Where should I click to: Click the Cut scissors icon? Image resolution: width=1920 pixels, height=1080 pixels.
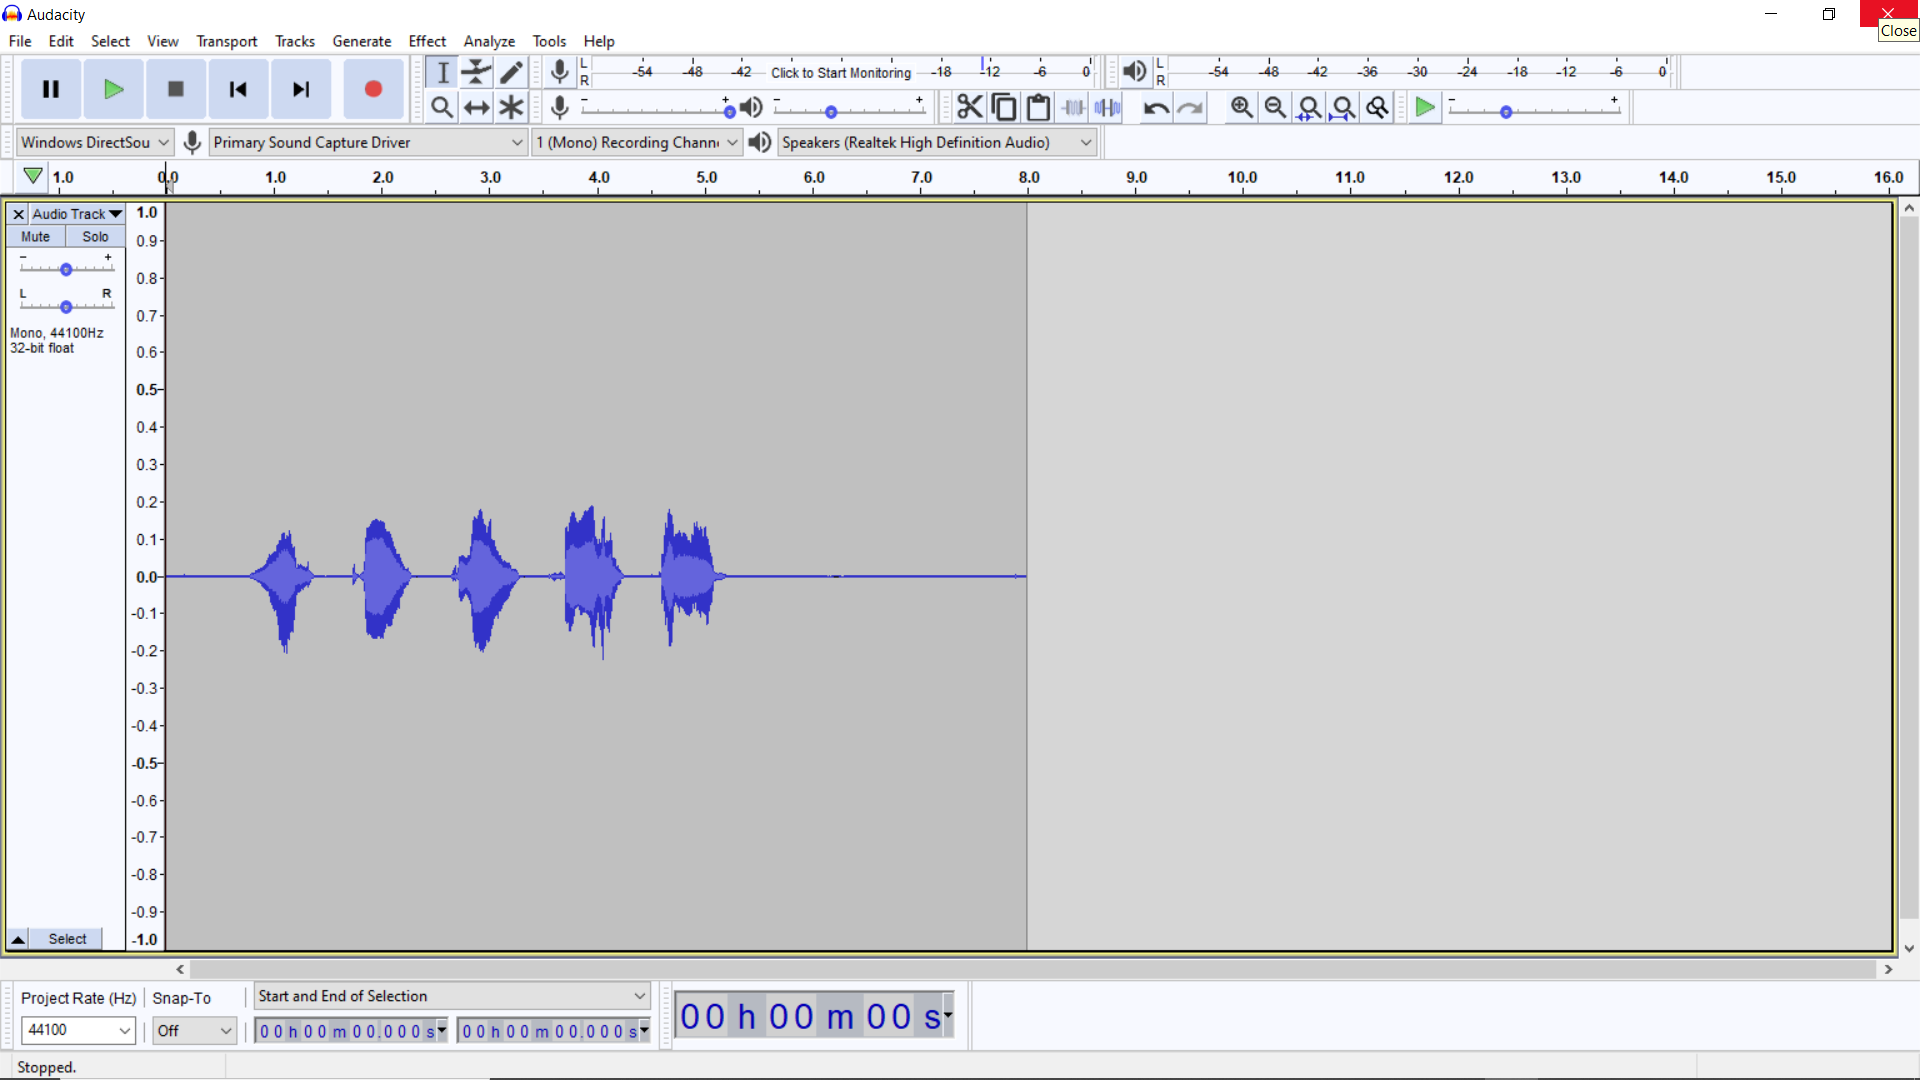(x=969, y=107)
